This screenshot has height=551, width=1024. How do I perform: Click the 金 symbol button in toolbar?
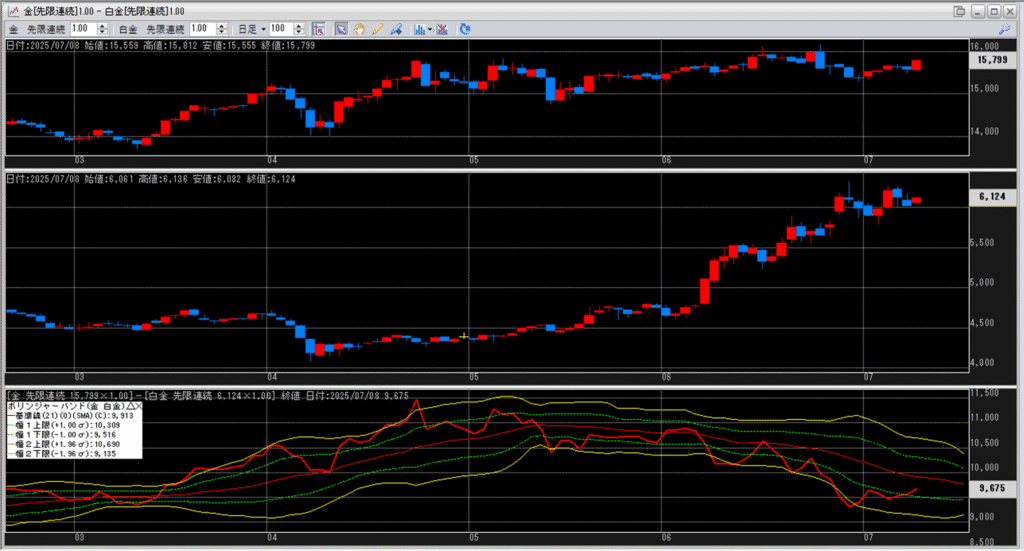tap(14, 29)
